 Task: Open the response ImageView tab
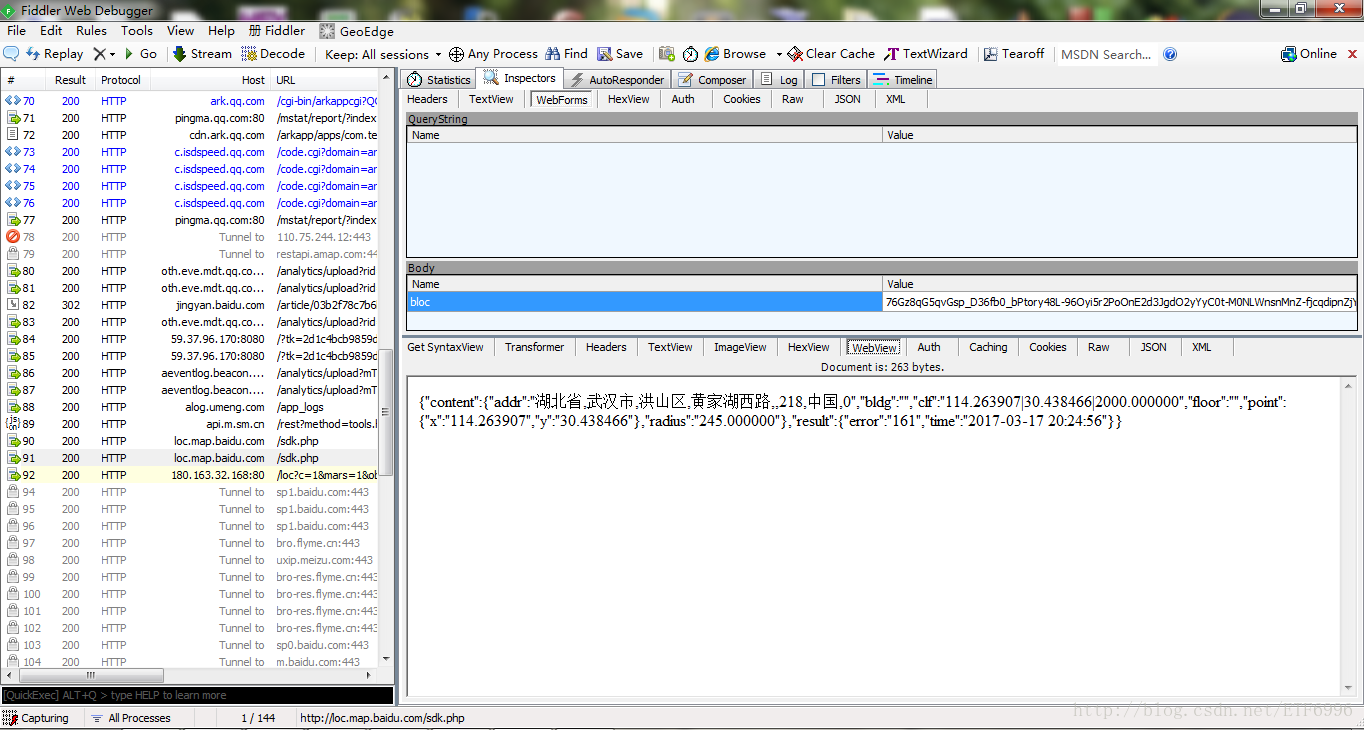(740, 347)
